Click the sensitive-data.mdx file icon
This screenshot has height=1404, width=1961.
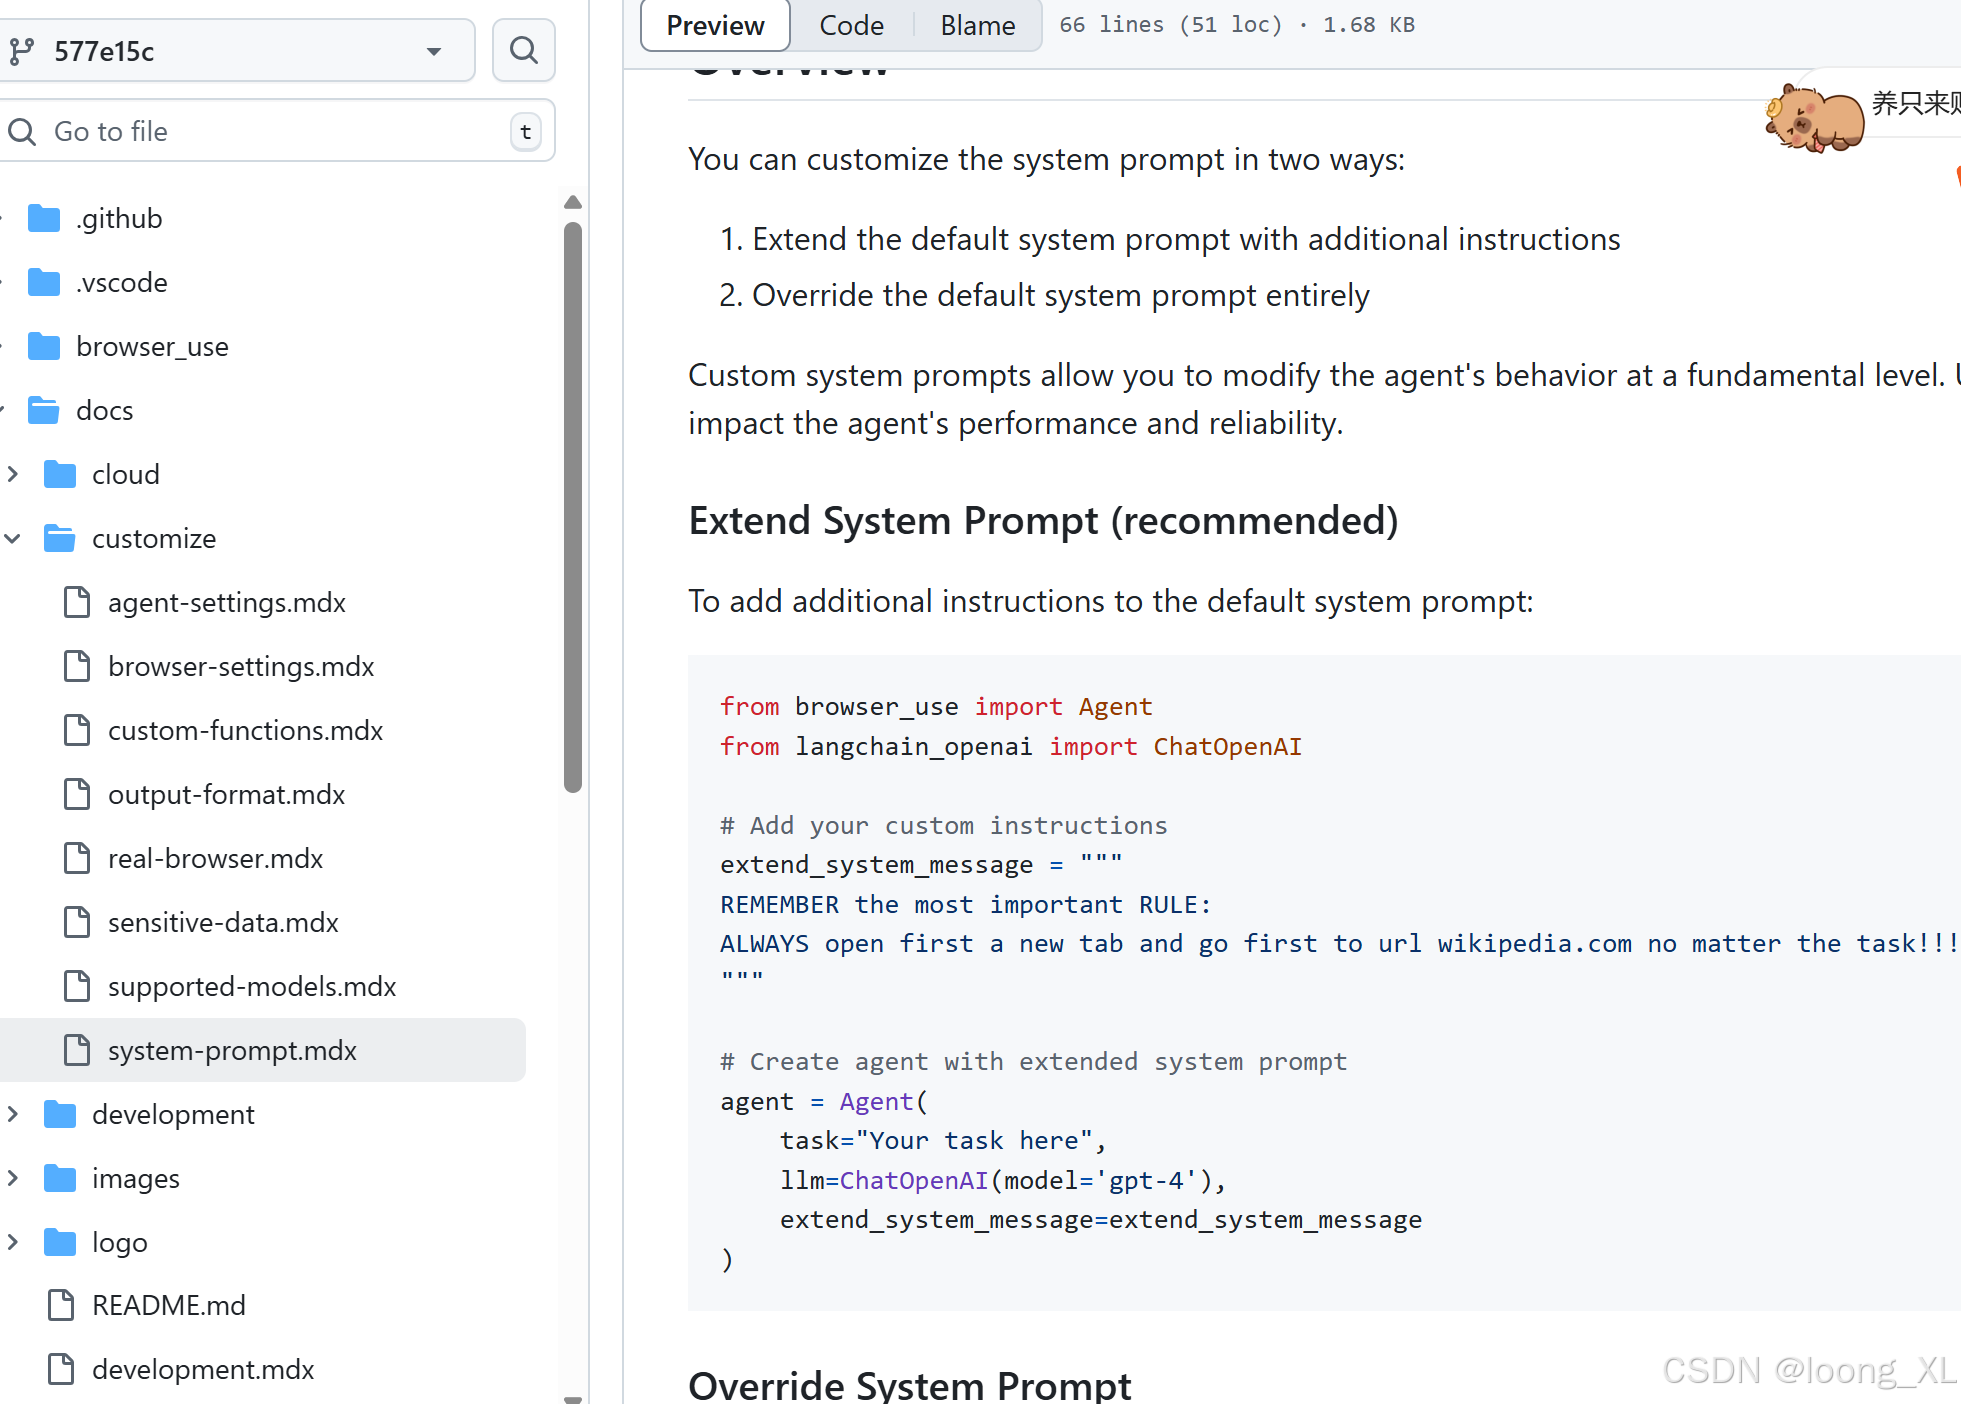(77, 922)
